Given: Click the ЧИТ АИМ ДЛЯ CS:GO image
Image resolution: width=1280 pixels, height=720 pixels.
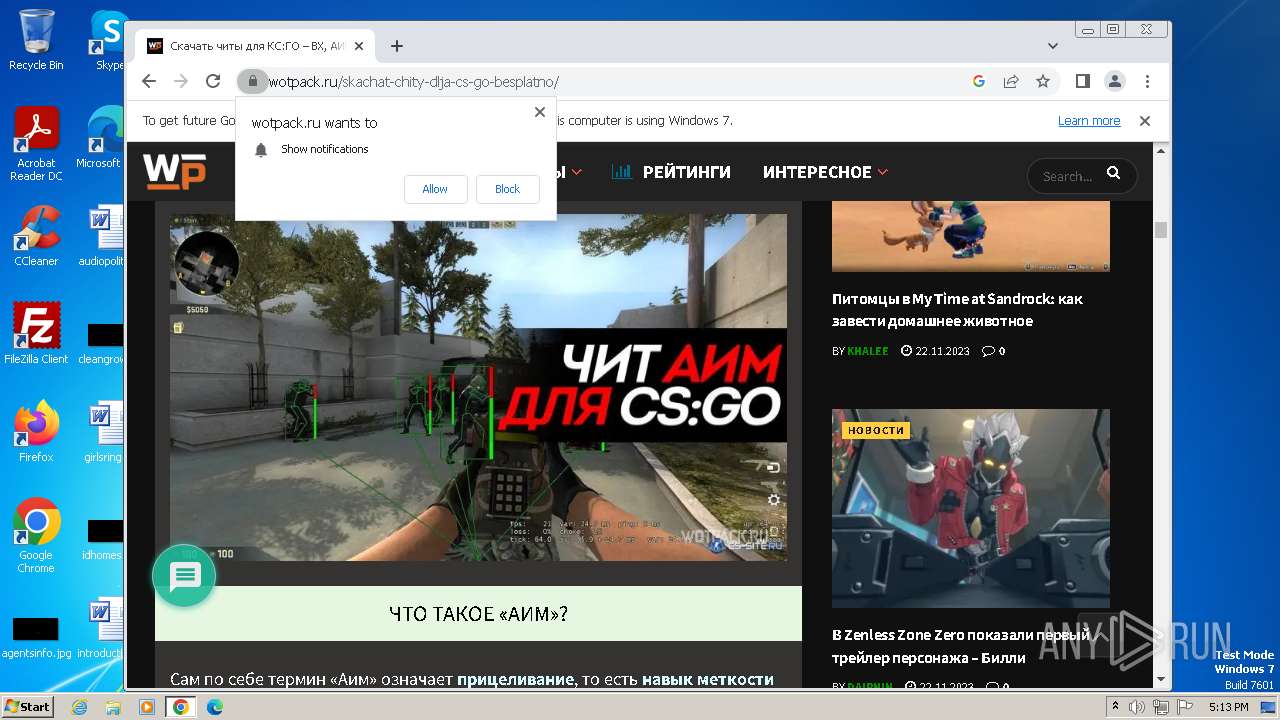Looking at the screenshot, I should (x=478, y=387).
